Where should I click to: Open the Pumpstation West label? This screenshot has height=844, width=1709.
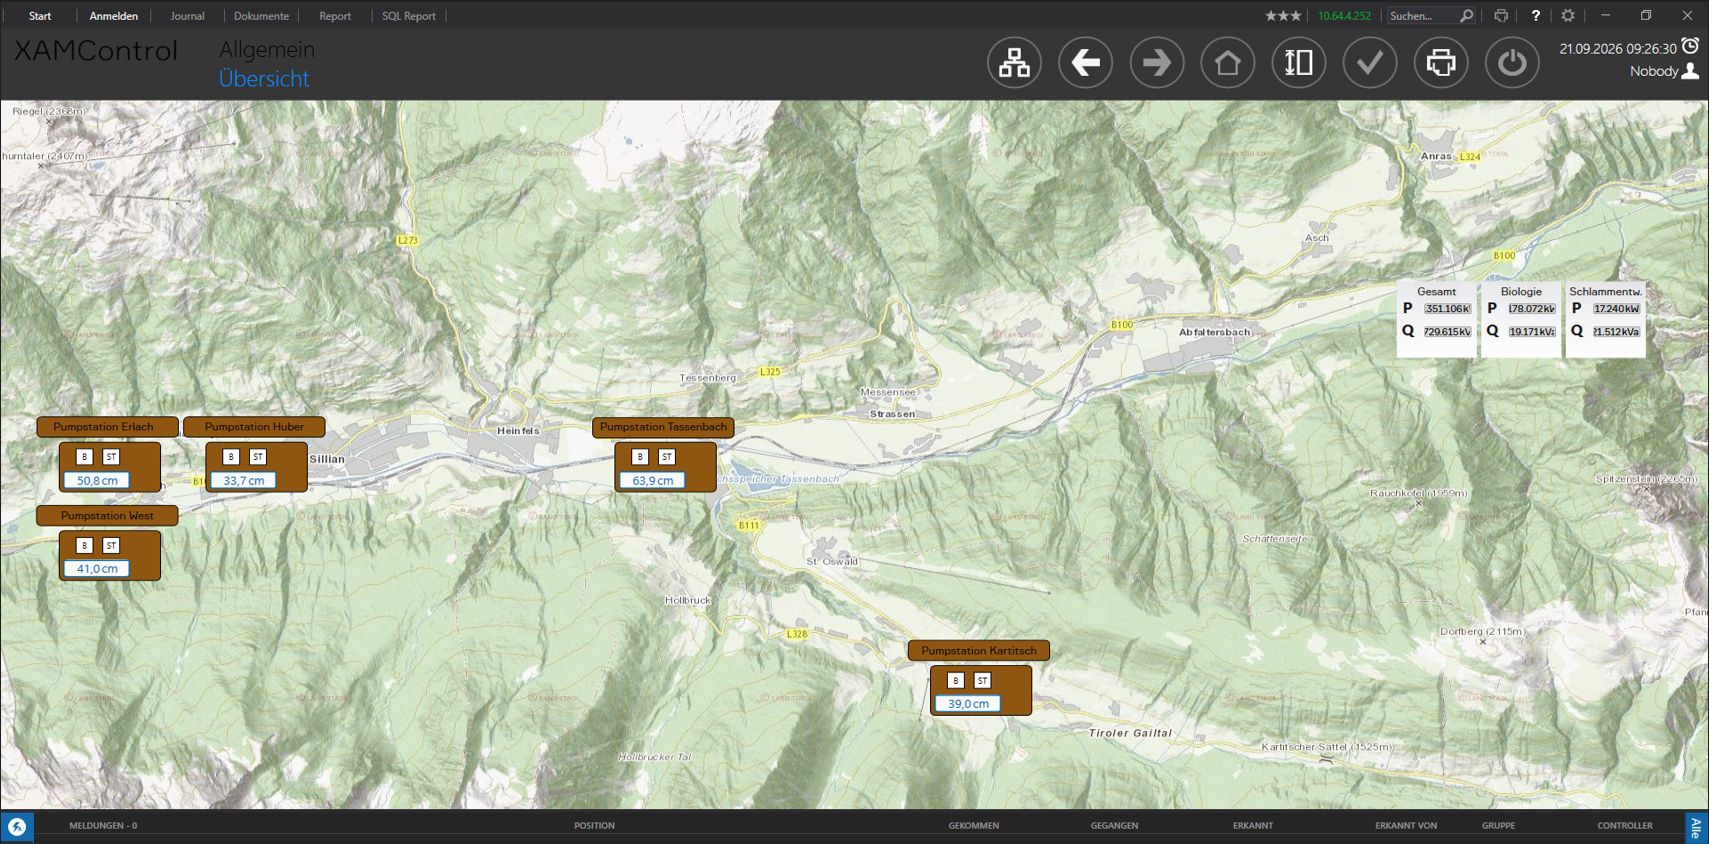(107, 516)
